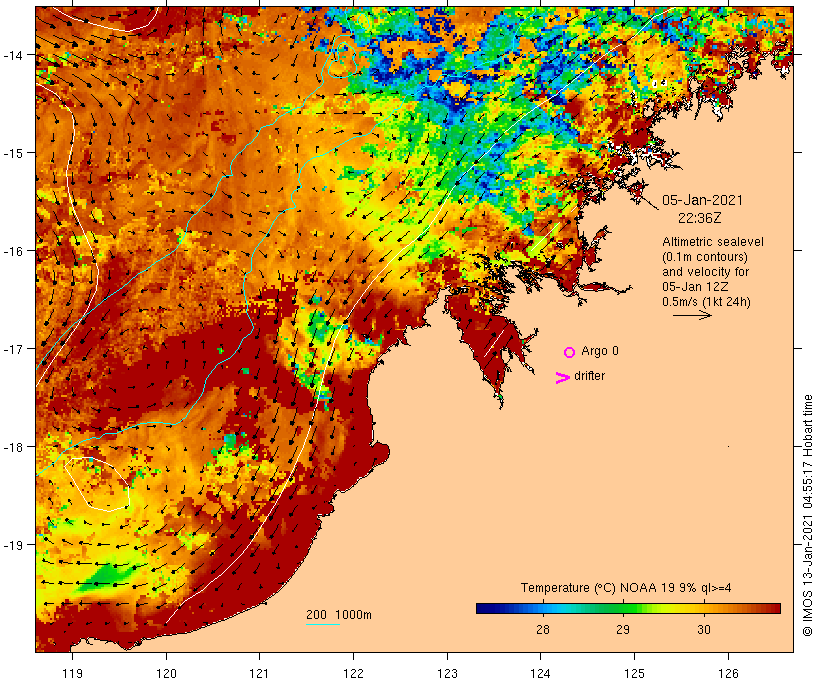The width and height of the screenshot is (820, 680).
Task: Click the 'Altimetric sealevel' caption line
Action: 713,242
